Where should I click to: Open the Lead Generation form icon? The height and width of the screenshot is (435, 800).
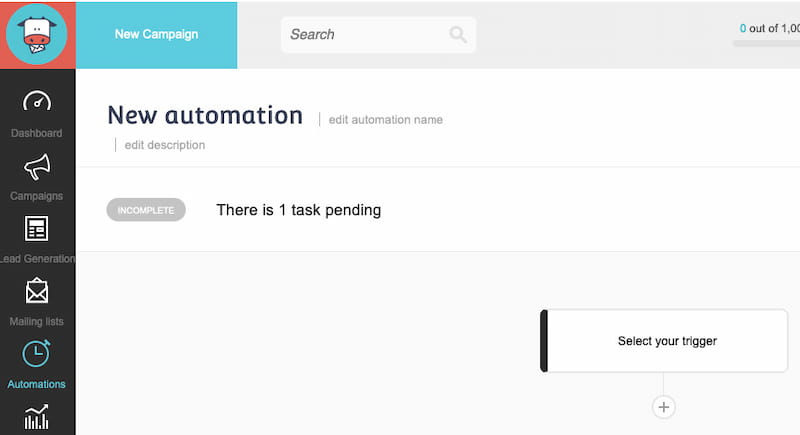pos(37,229)
